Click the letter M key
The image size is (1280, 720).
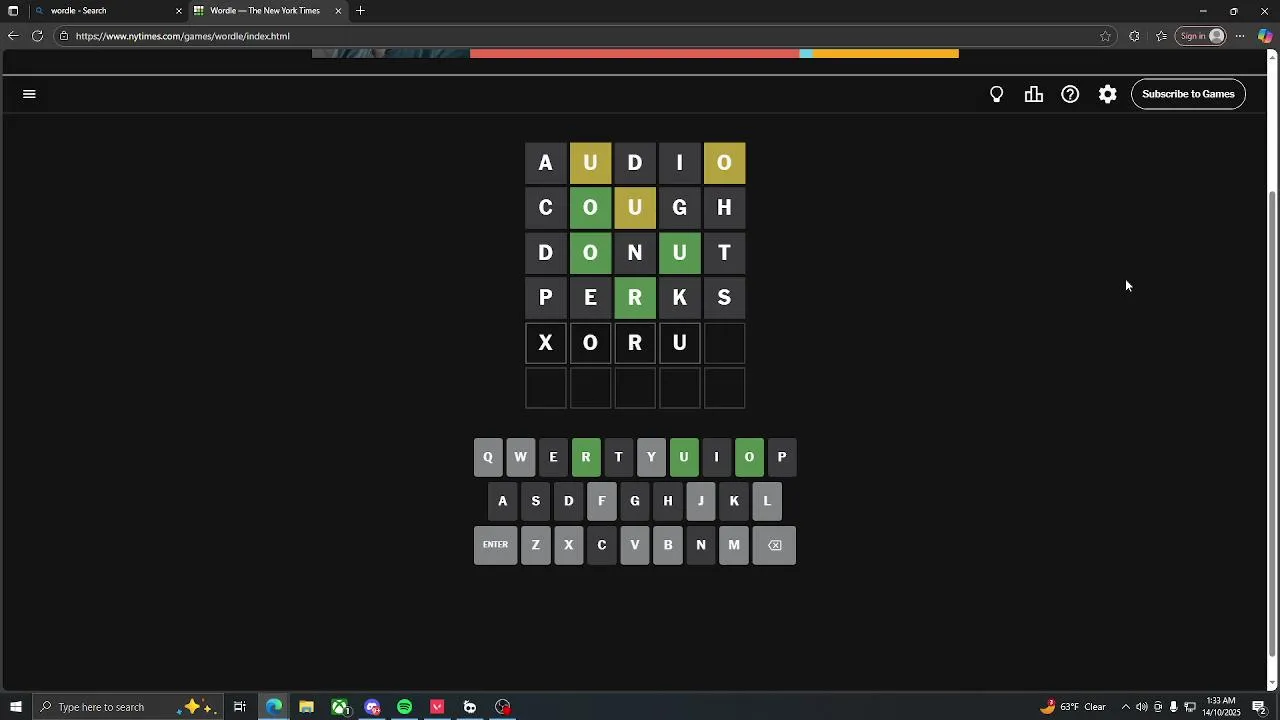[734, 545]
